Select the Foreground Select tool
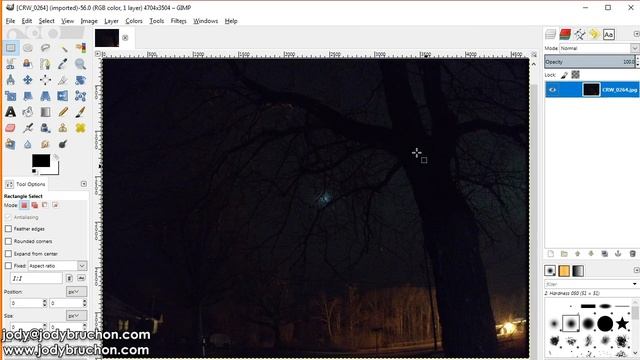 pos(28,64)
